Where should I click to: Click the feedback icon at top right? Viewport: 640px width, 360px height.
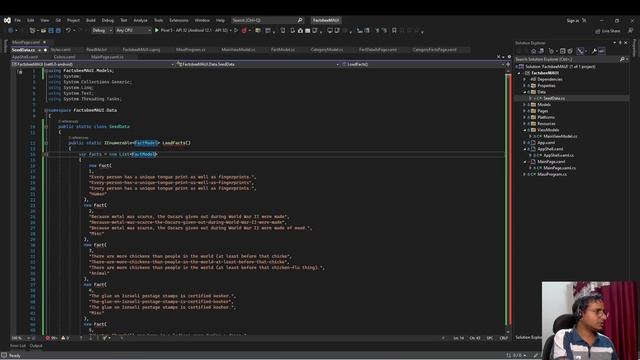[x=631, y=31]
